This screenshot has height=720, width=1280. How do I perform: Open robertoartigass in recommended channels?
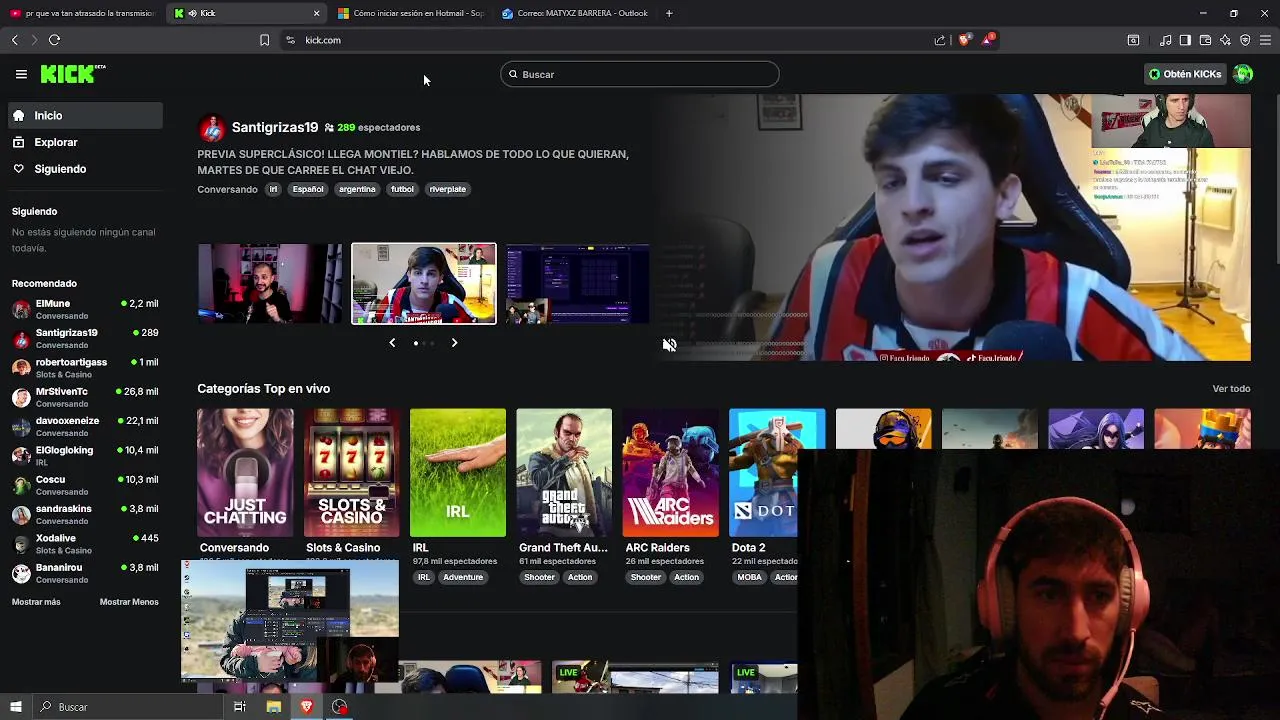click(85, 368)
